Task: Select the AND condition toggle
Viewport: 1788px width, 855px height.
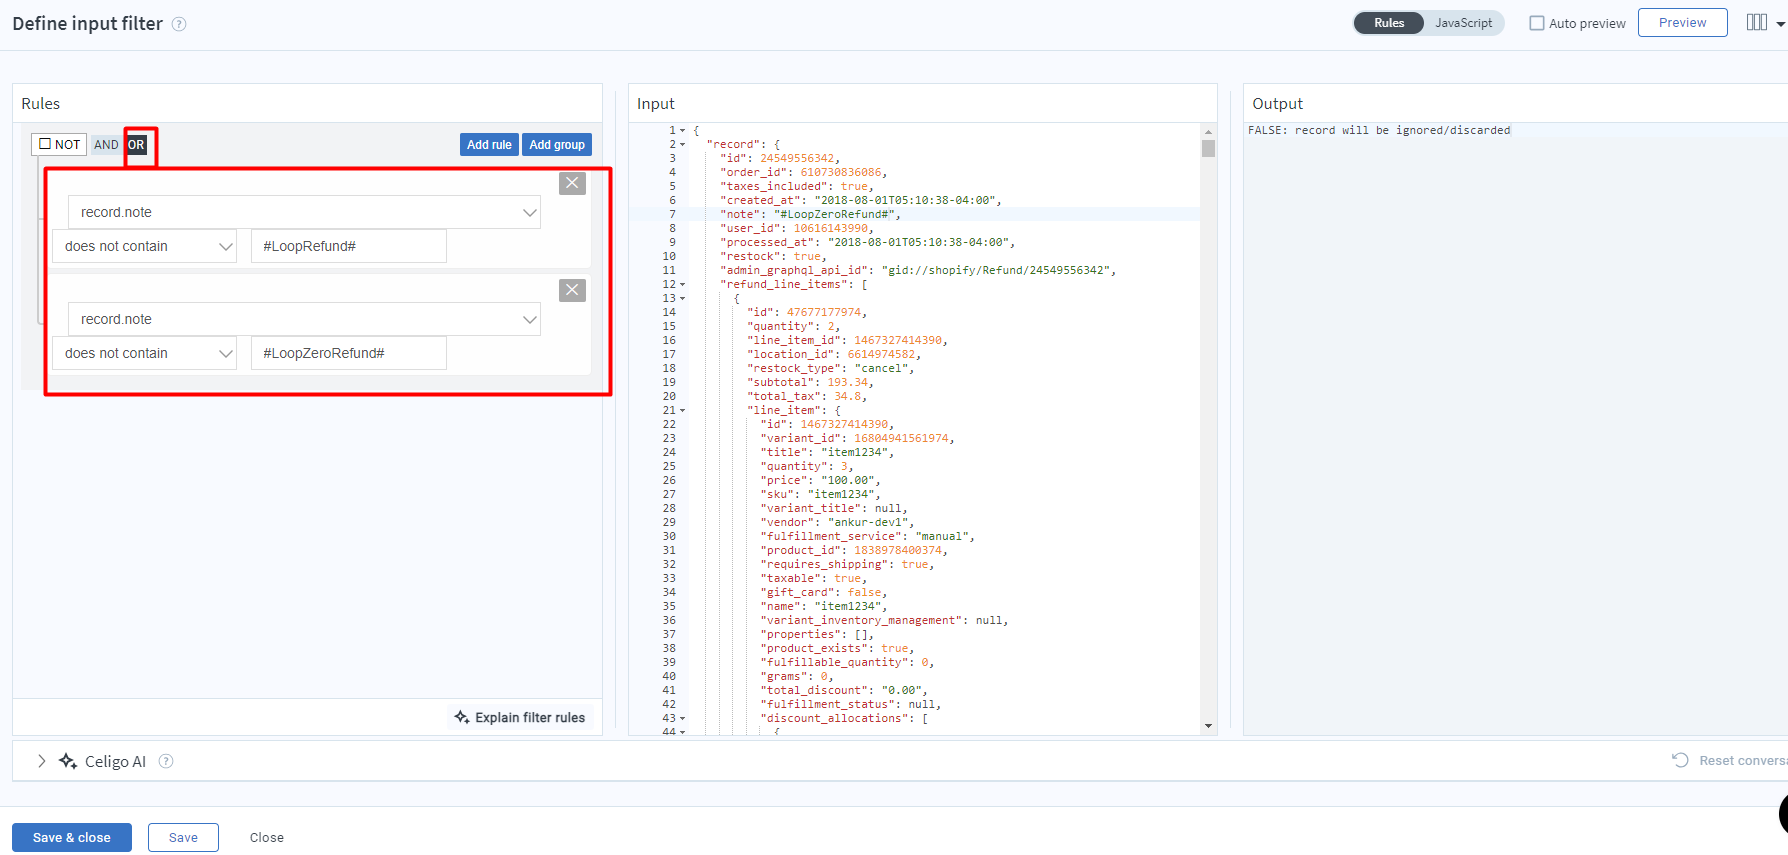Action: click(106, 145)
